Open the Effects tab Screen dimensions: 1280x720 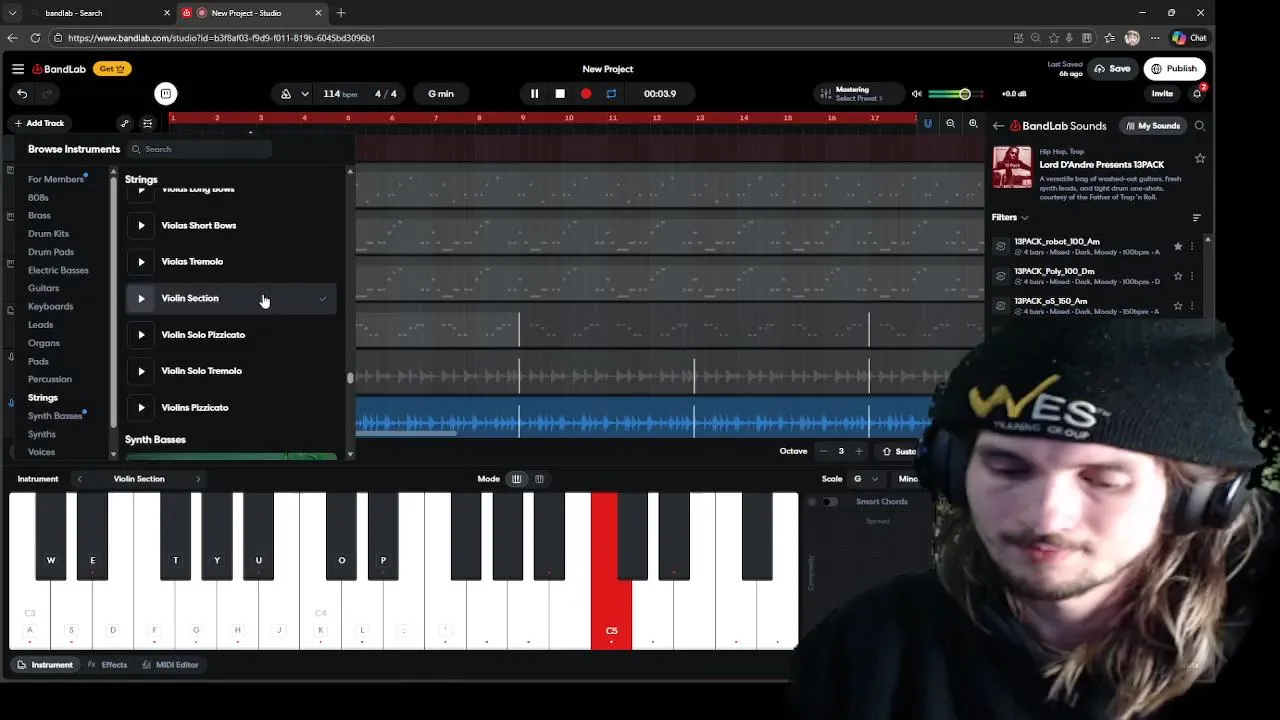(x=107, y=665)
